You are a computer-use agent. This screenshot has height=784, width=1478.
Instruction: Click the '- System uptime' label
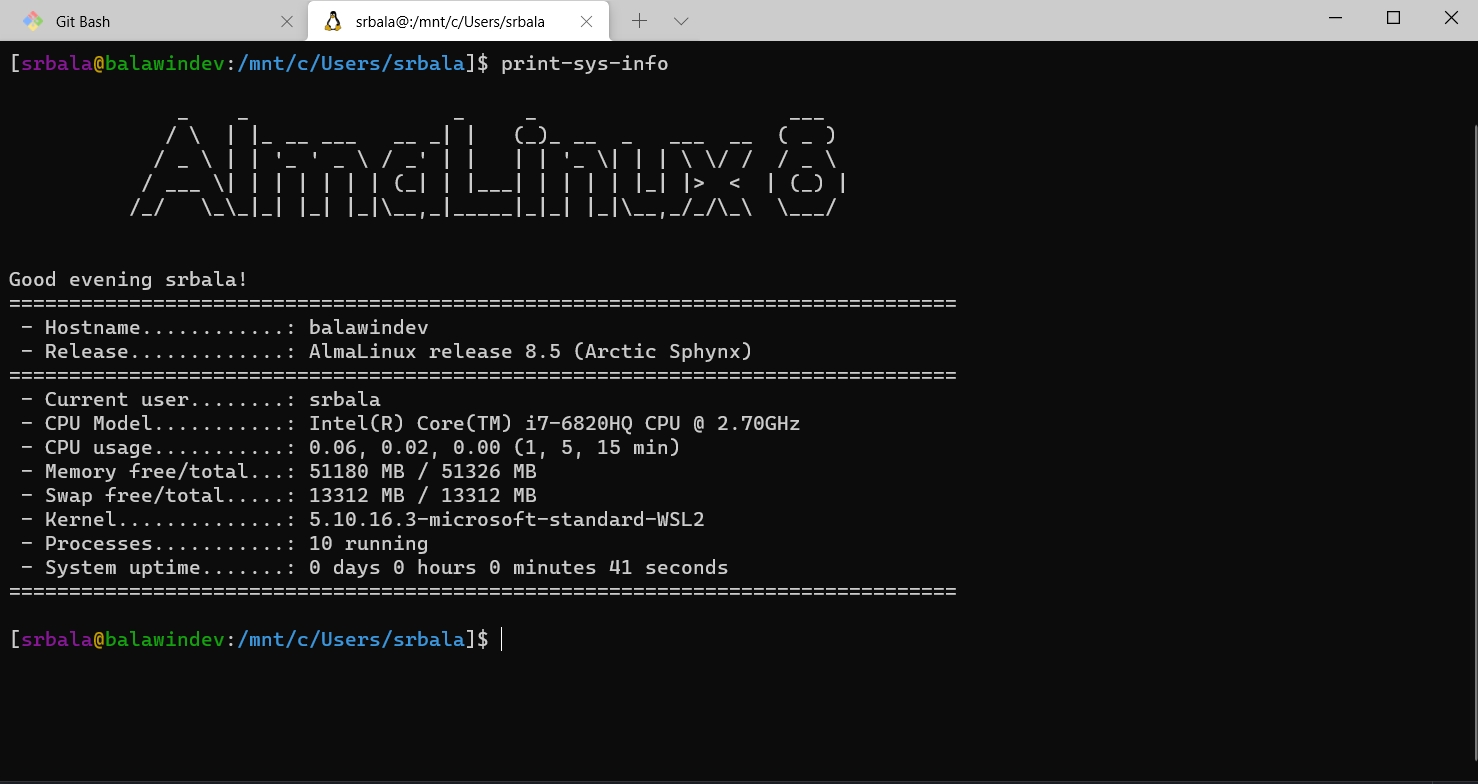[111, 568]
